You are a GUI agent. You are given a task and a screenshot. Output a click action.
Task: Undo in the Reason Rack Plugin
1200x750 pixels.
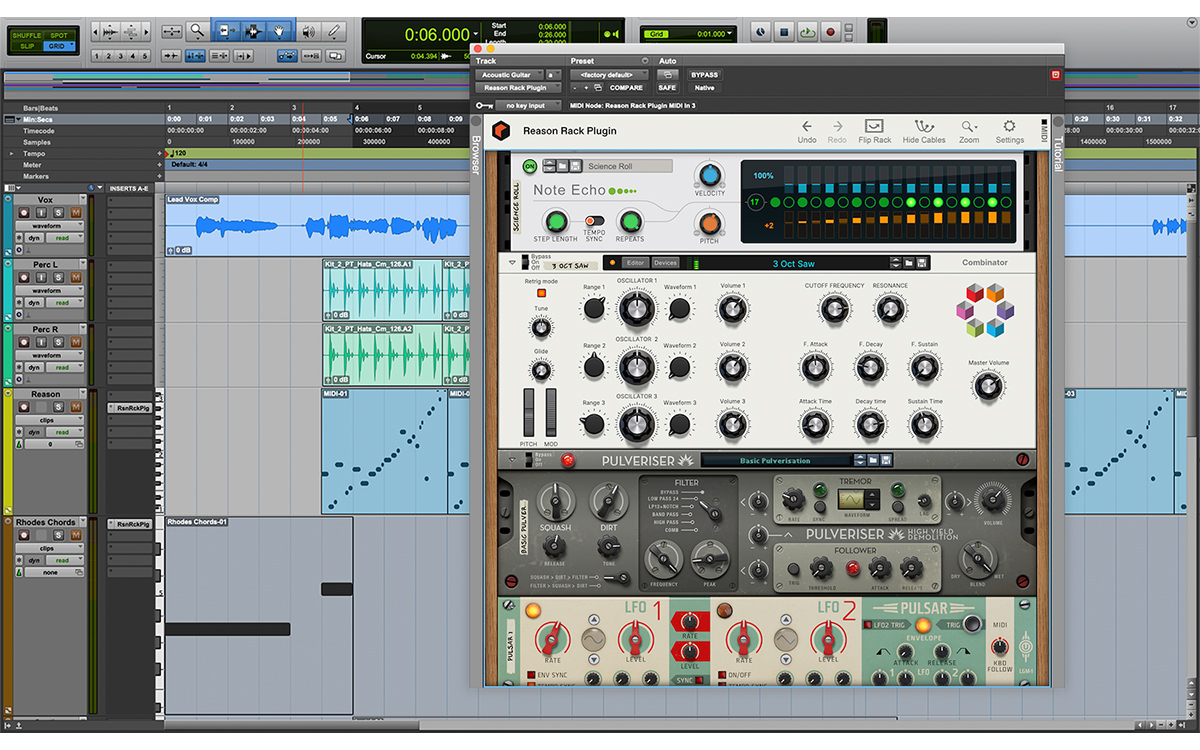click(807, 131)
